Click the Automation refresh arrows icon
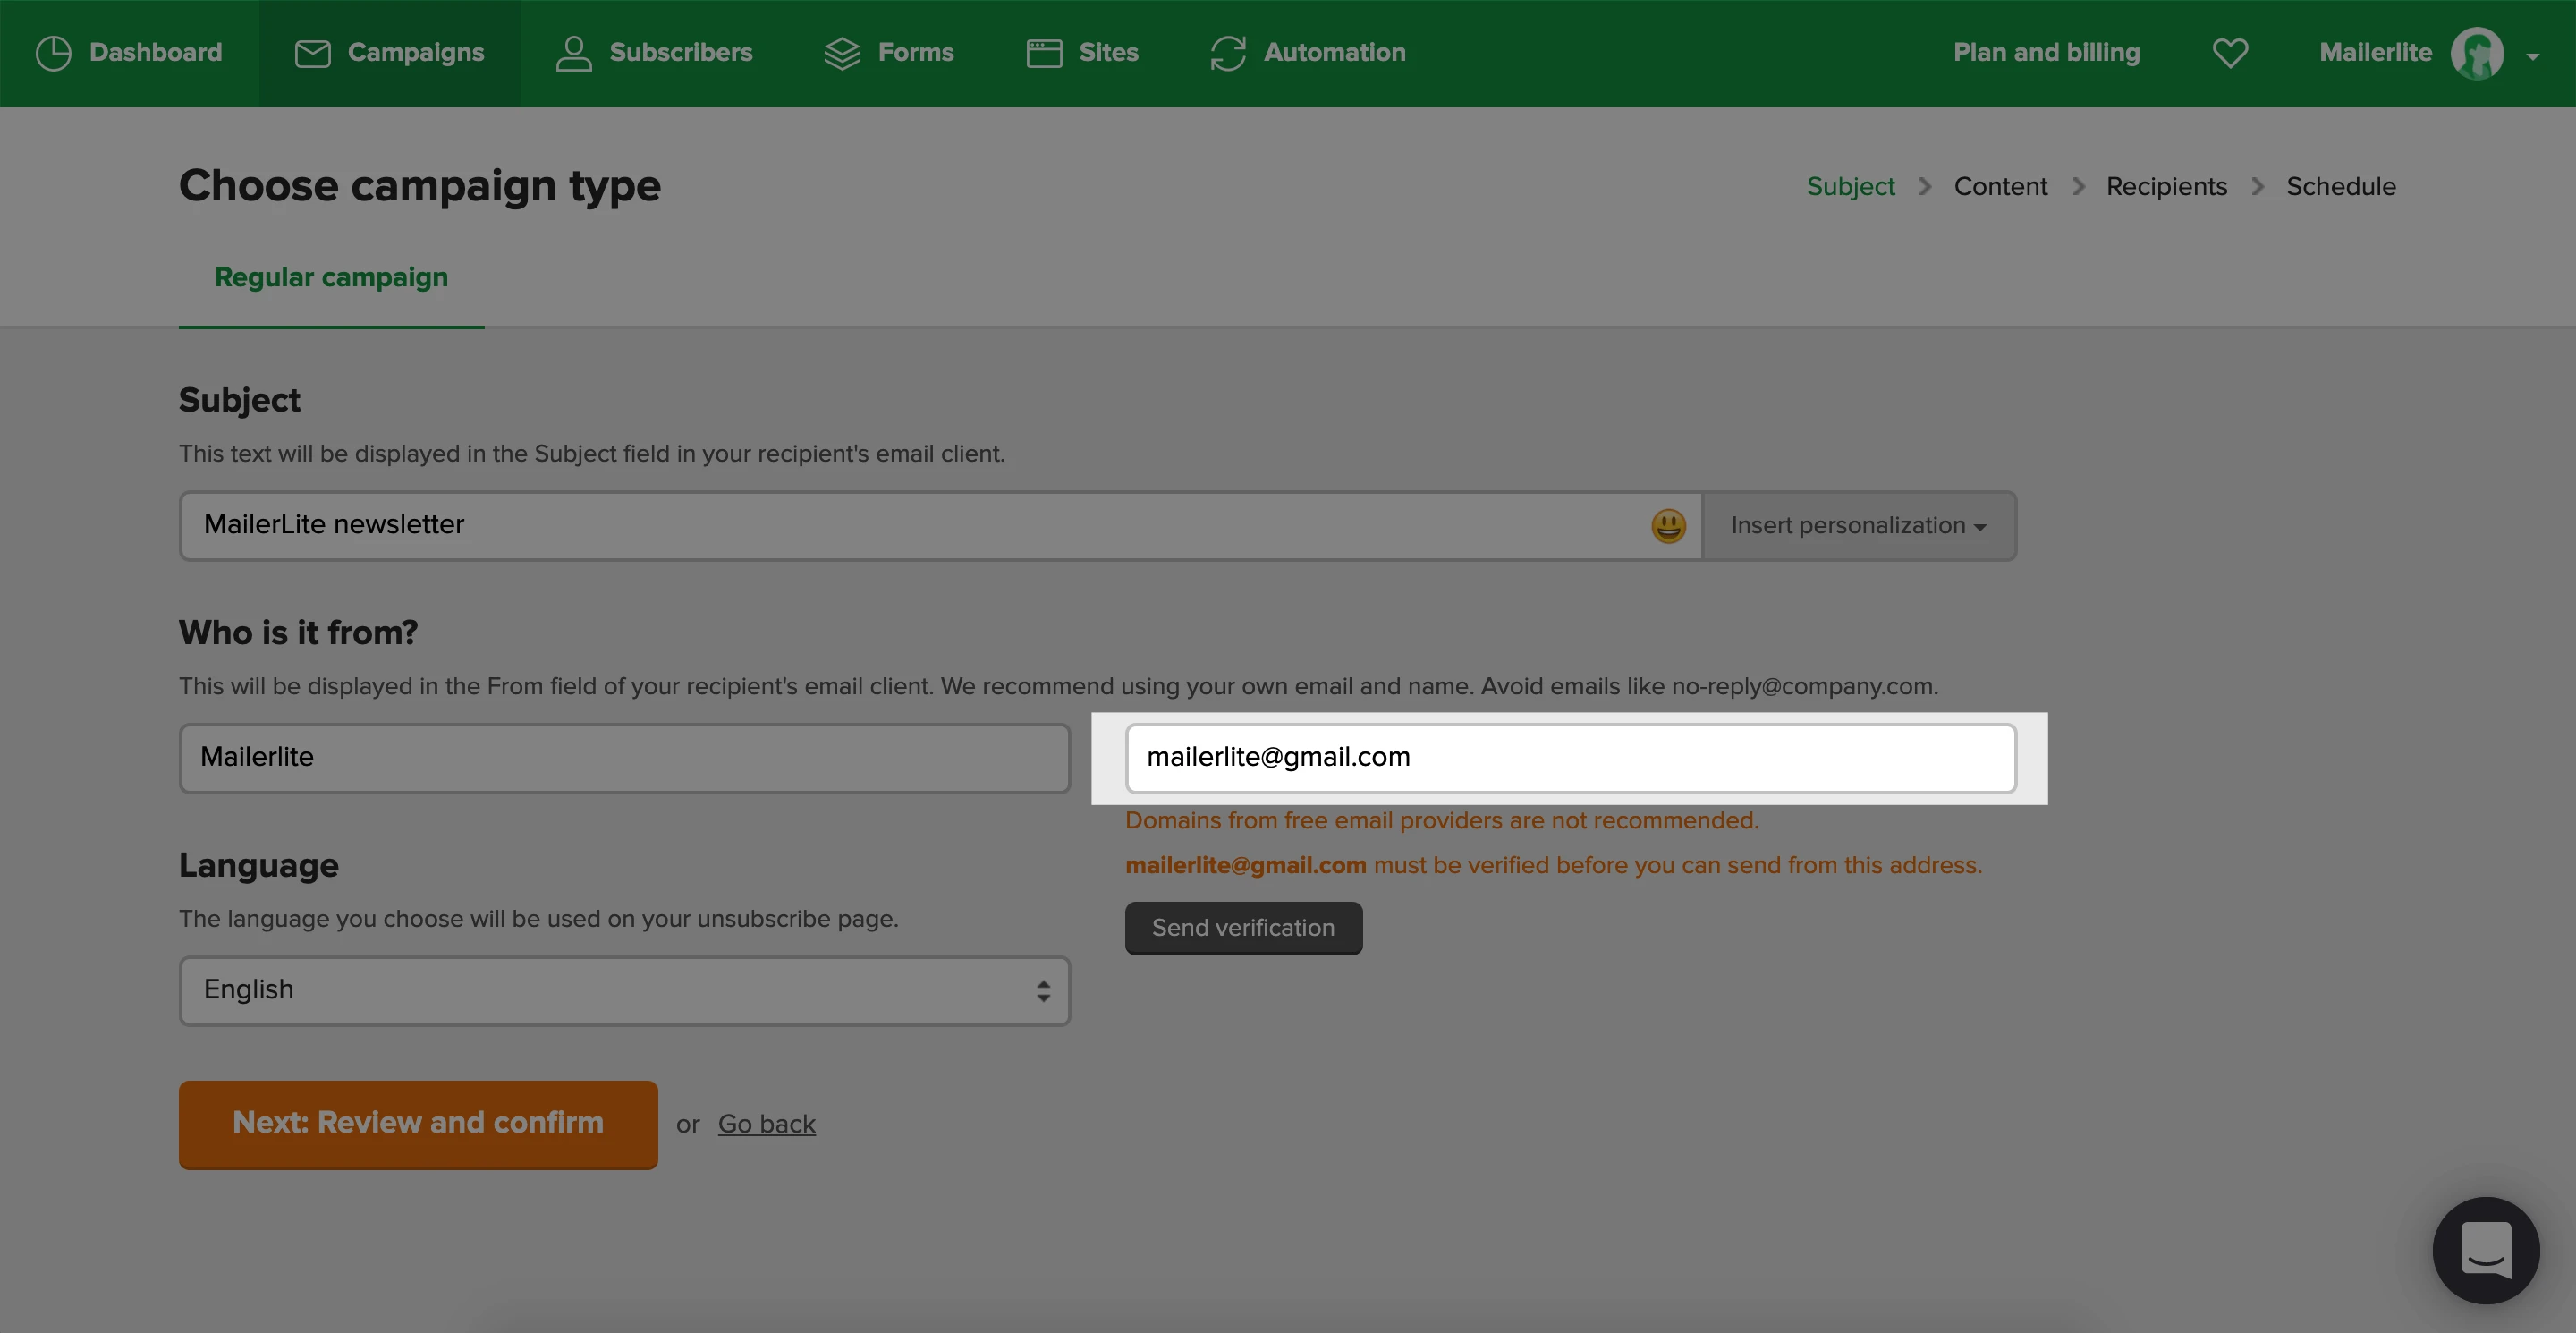This screenshot has height=1333, width=2576. (1228, 53)
